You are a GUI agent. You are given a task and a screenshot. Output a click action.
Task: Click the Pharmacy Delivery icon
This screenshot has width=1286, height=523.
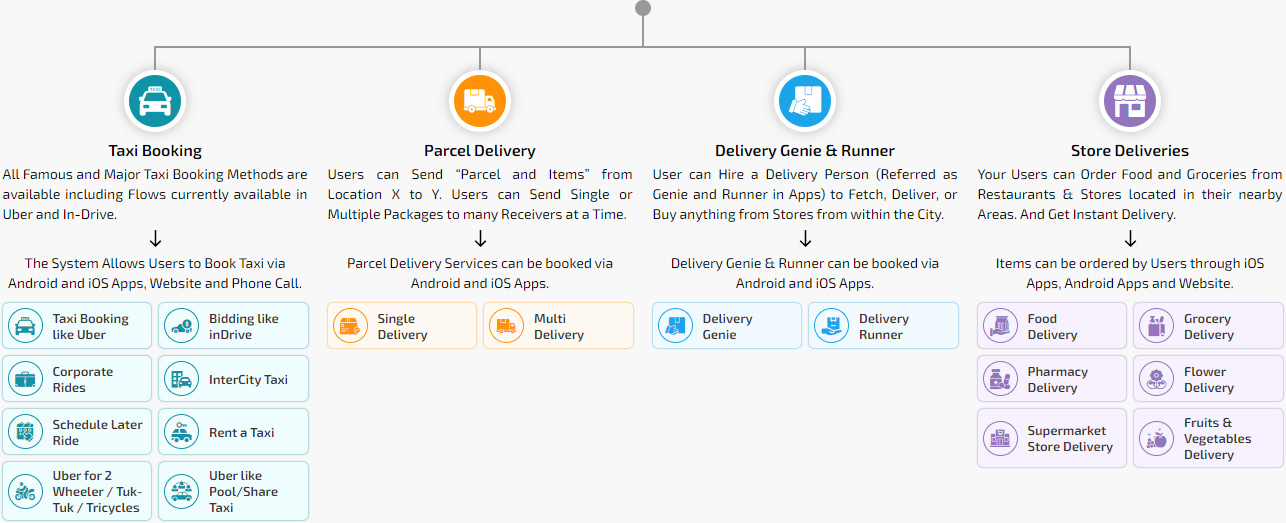999,379
